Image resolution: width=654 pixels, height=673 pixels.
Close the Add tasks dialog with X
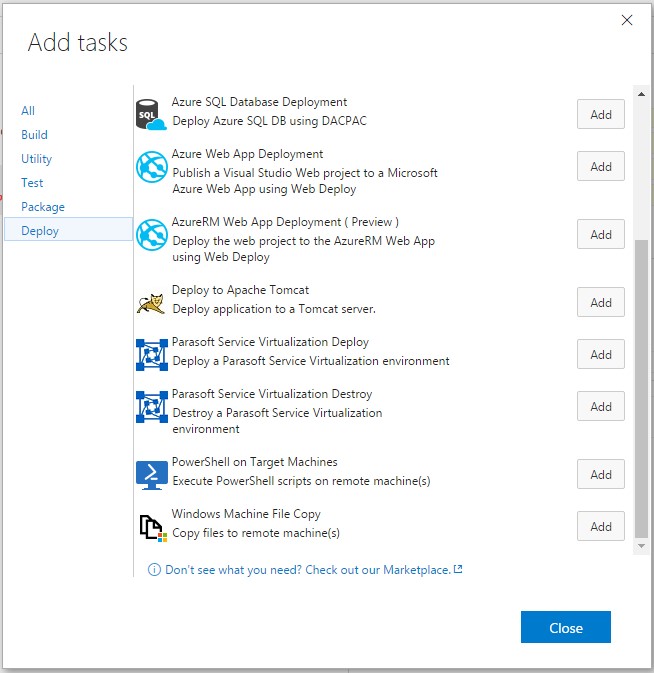click(x=627, y=20)
